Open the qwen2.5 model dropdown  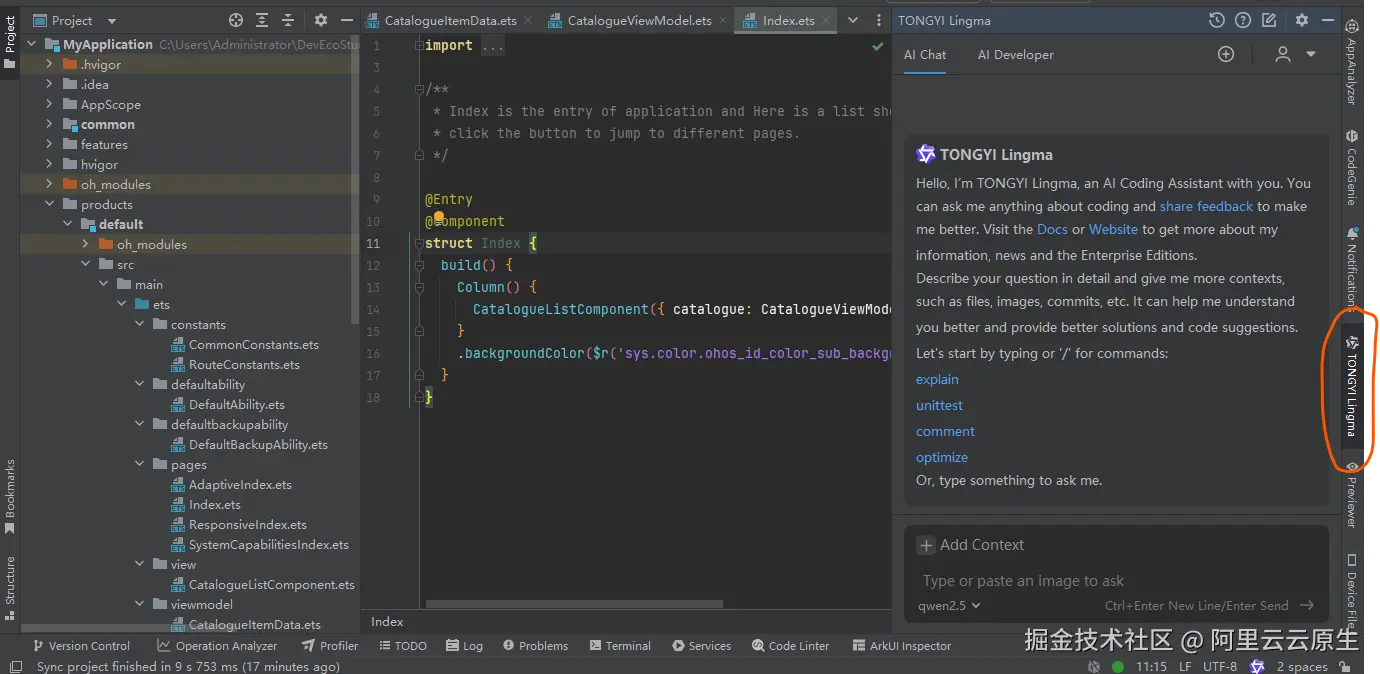click(x=949, y=605)
